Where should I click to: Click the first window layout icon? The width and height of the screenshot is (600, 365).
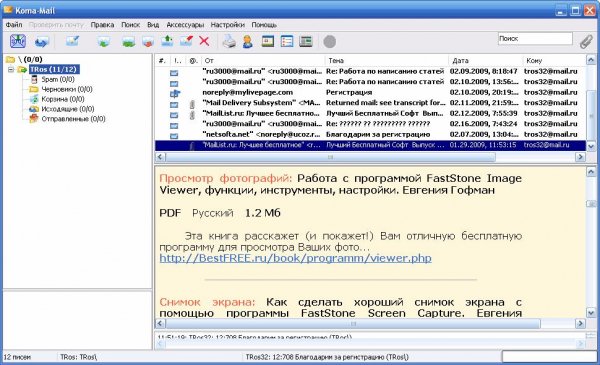268,41
